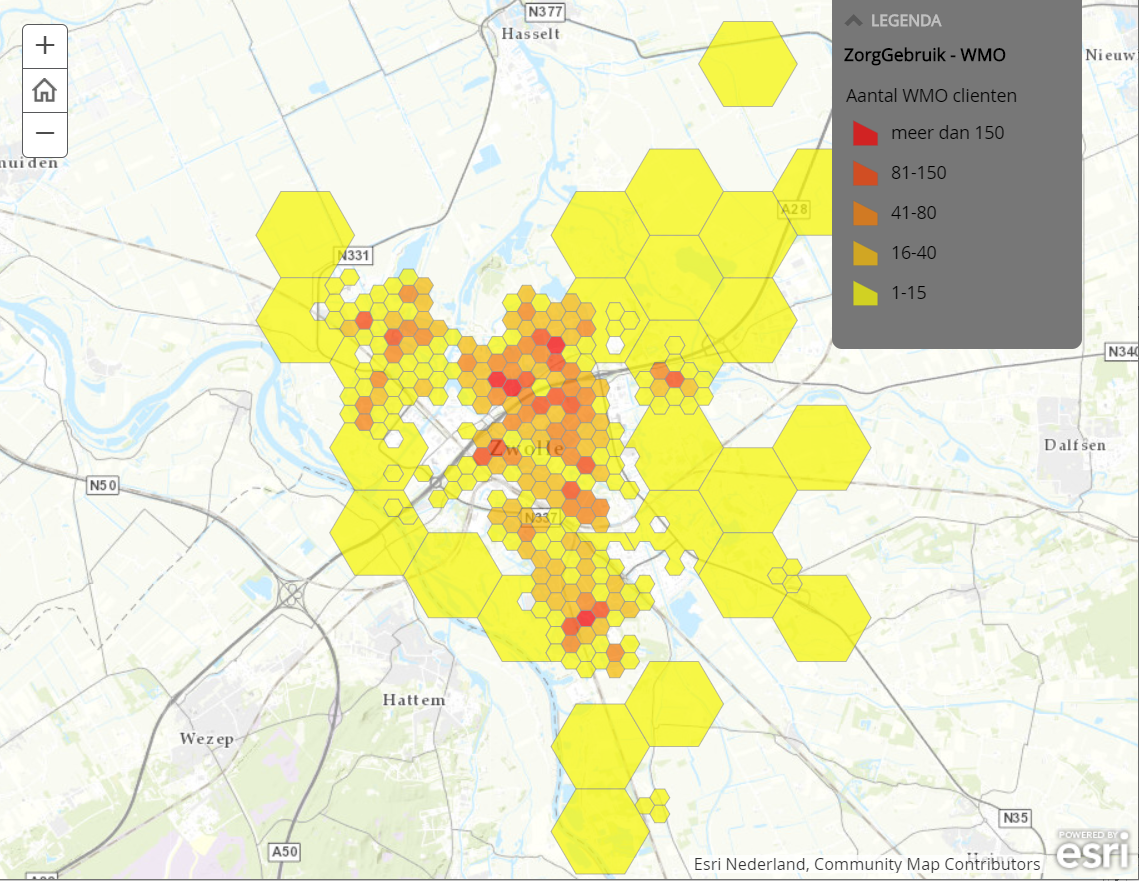Collapse the Legenda panel chevron
1139x881 pixels.
click(853, 20)
